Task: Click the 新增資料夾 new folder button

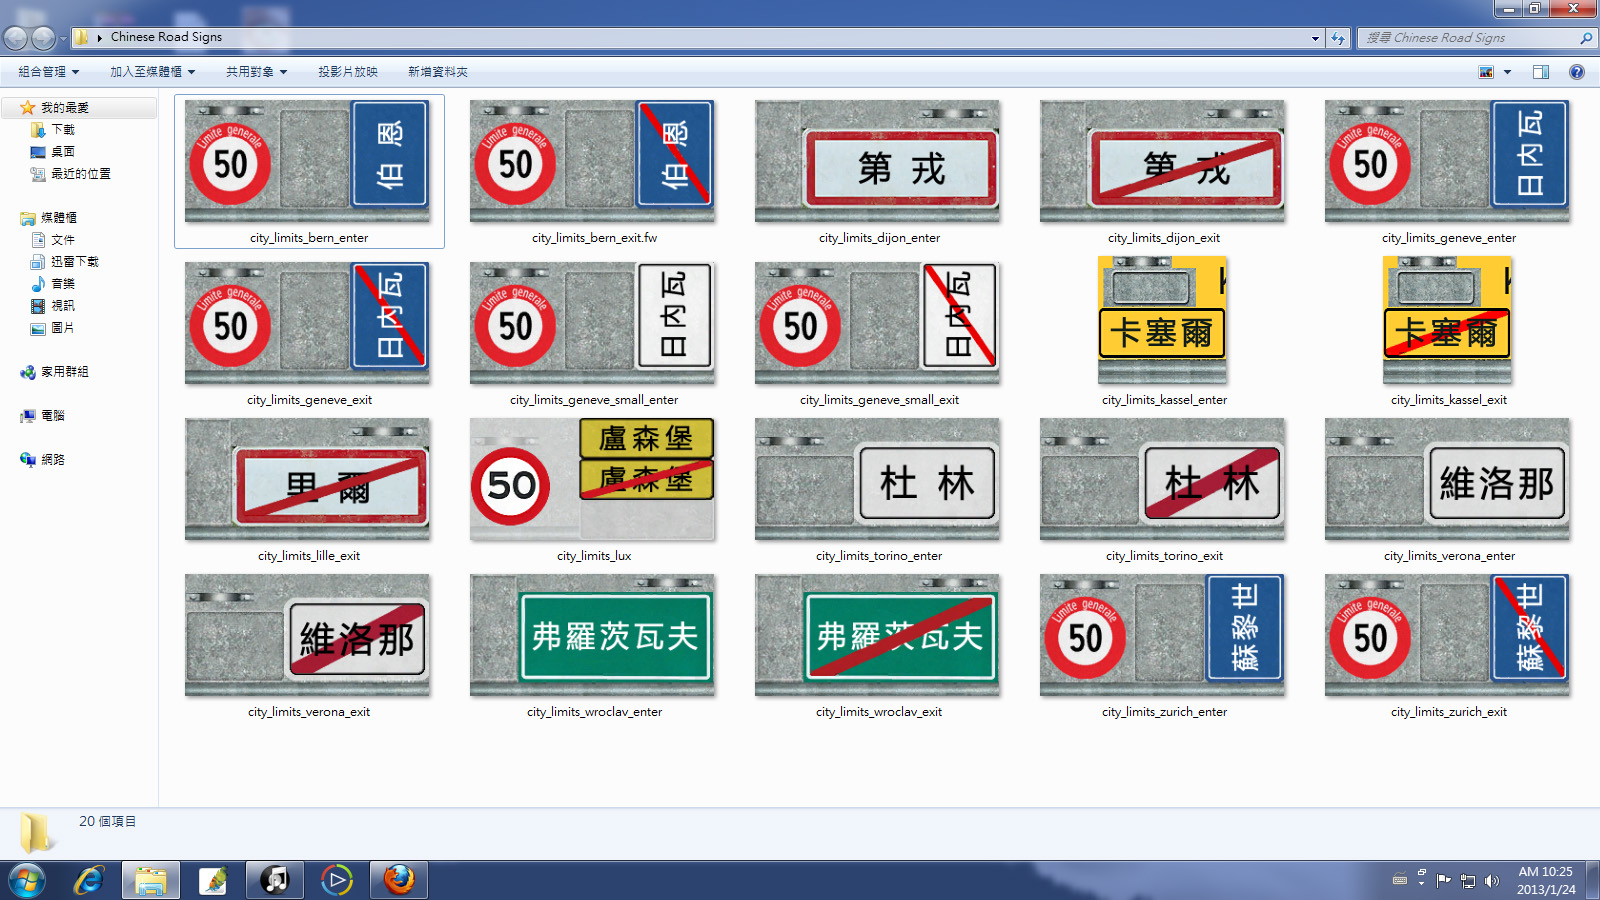Action: (438, 72)
